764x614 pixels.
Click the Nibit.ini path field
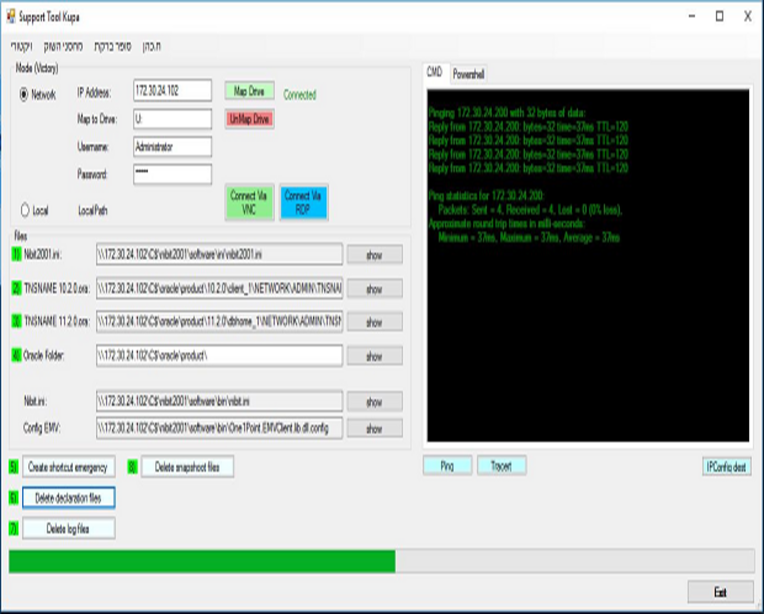tap(219, 402)
